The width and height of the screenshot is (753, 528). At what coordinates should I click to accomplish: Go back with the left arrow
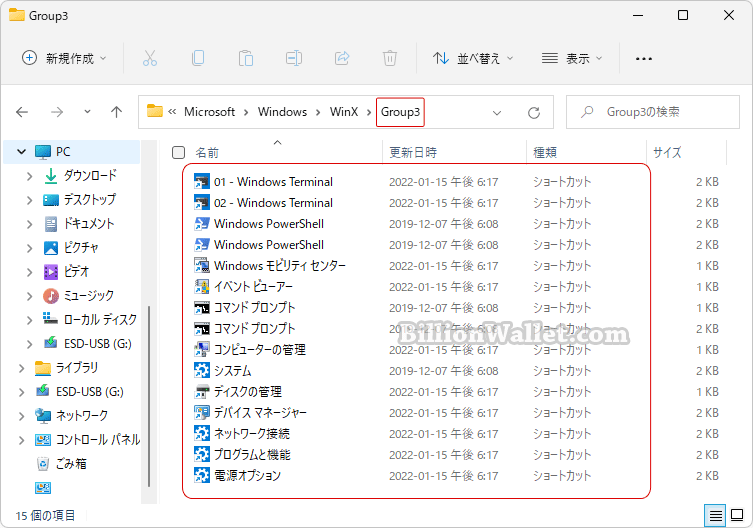(22, 112)
